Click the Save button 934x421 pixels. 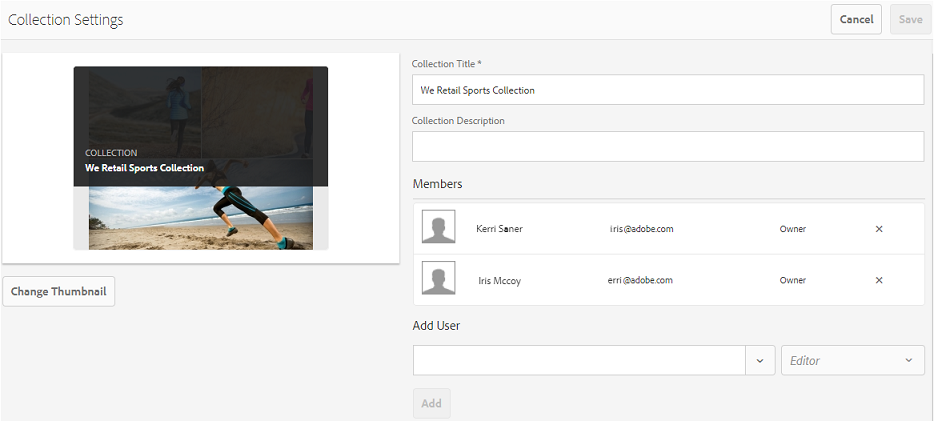910,20
